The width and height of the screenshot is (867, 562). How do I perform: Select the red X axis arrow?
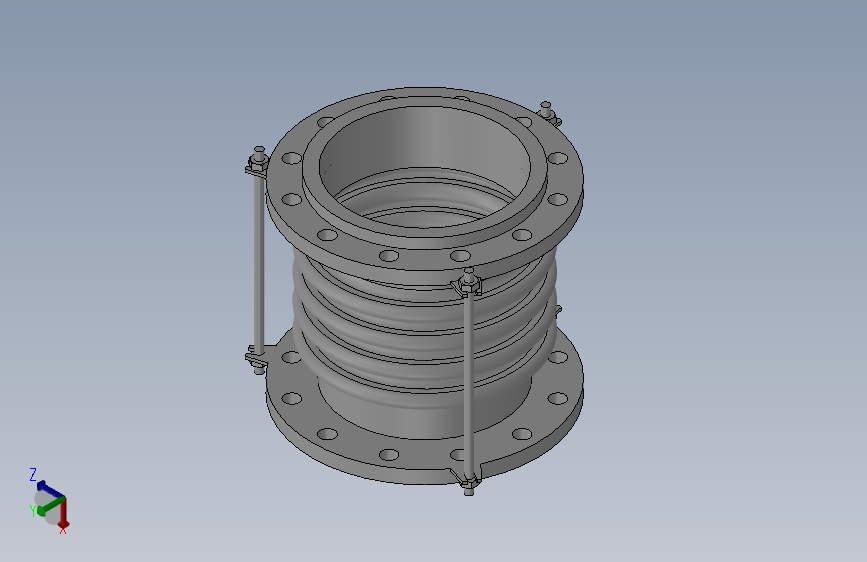(x=64, y=513)
